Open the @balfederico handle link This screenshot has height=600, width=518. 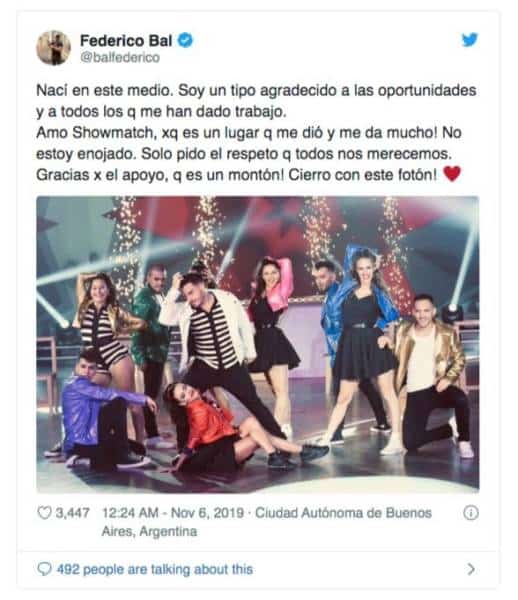[x=120, y=57]
